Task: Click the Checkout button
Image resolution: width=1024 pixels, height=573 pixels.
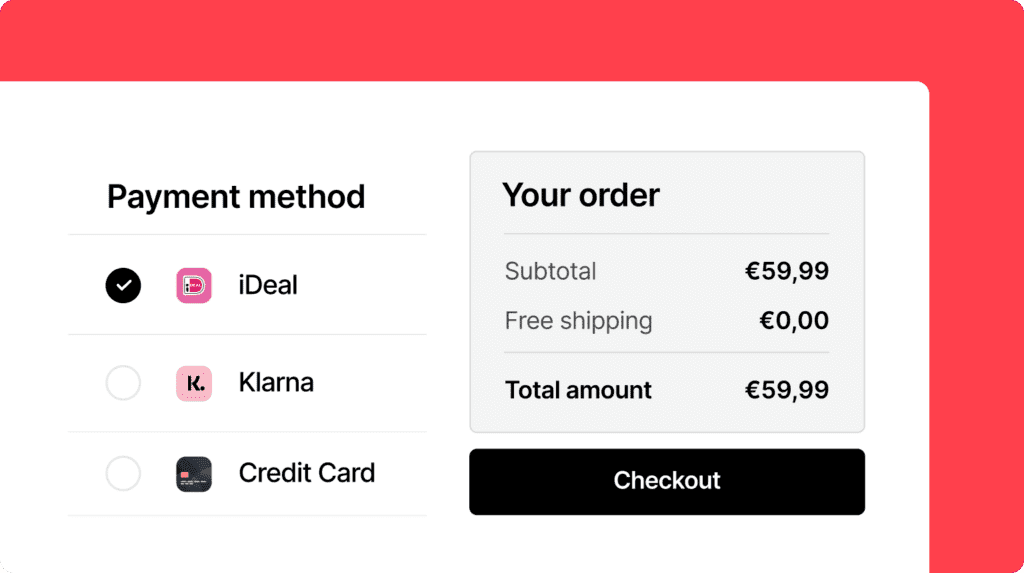Action: pos(667,482)
